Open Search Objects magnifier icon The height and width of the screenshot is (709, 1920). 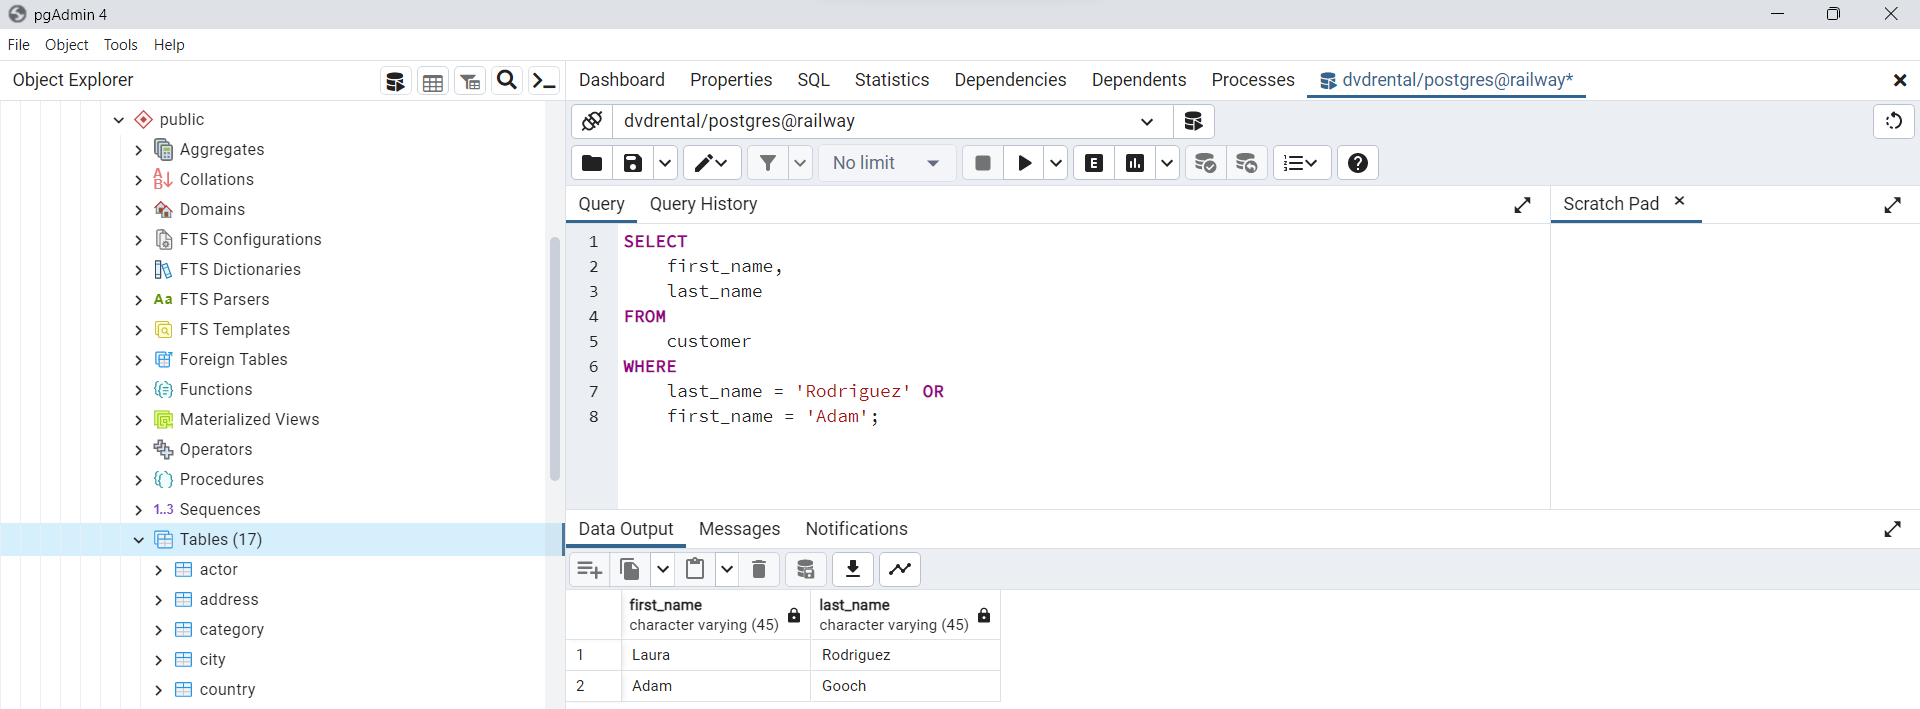[x=507, y=81]
